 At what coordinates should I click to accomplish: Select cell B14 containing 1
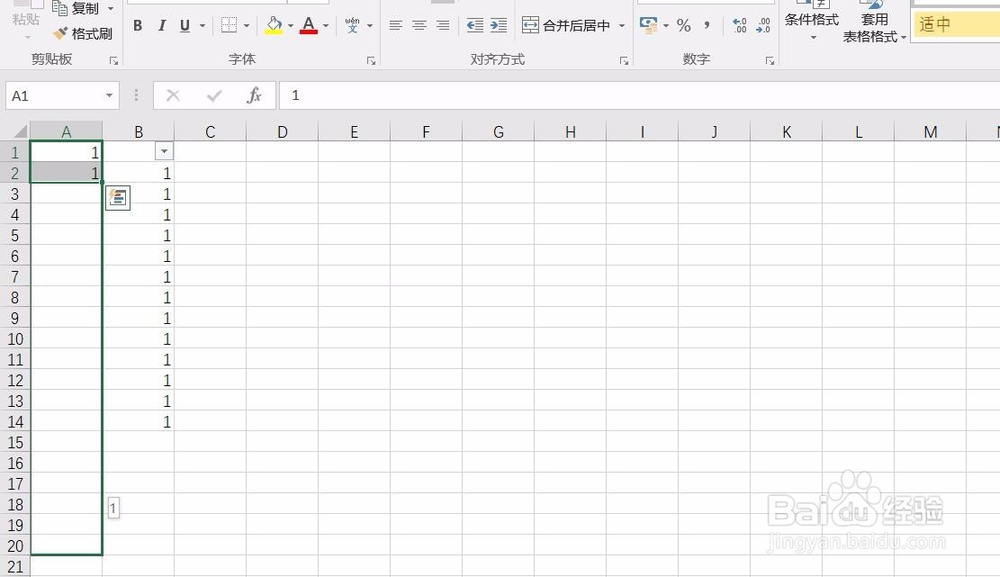point(138,421)
